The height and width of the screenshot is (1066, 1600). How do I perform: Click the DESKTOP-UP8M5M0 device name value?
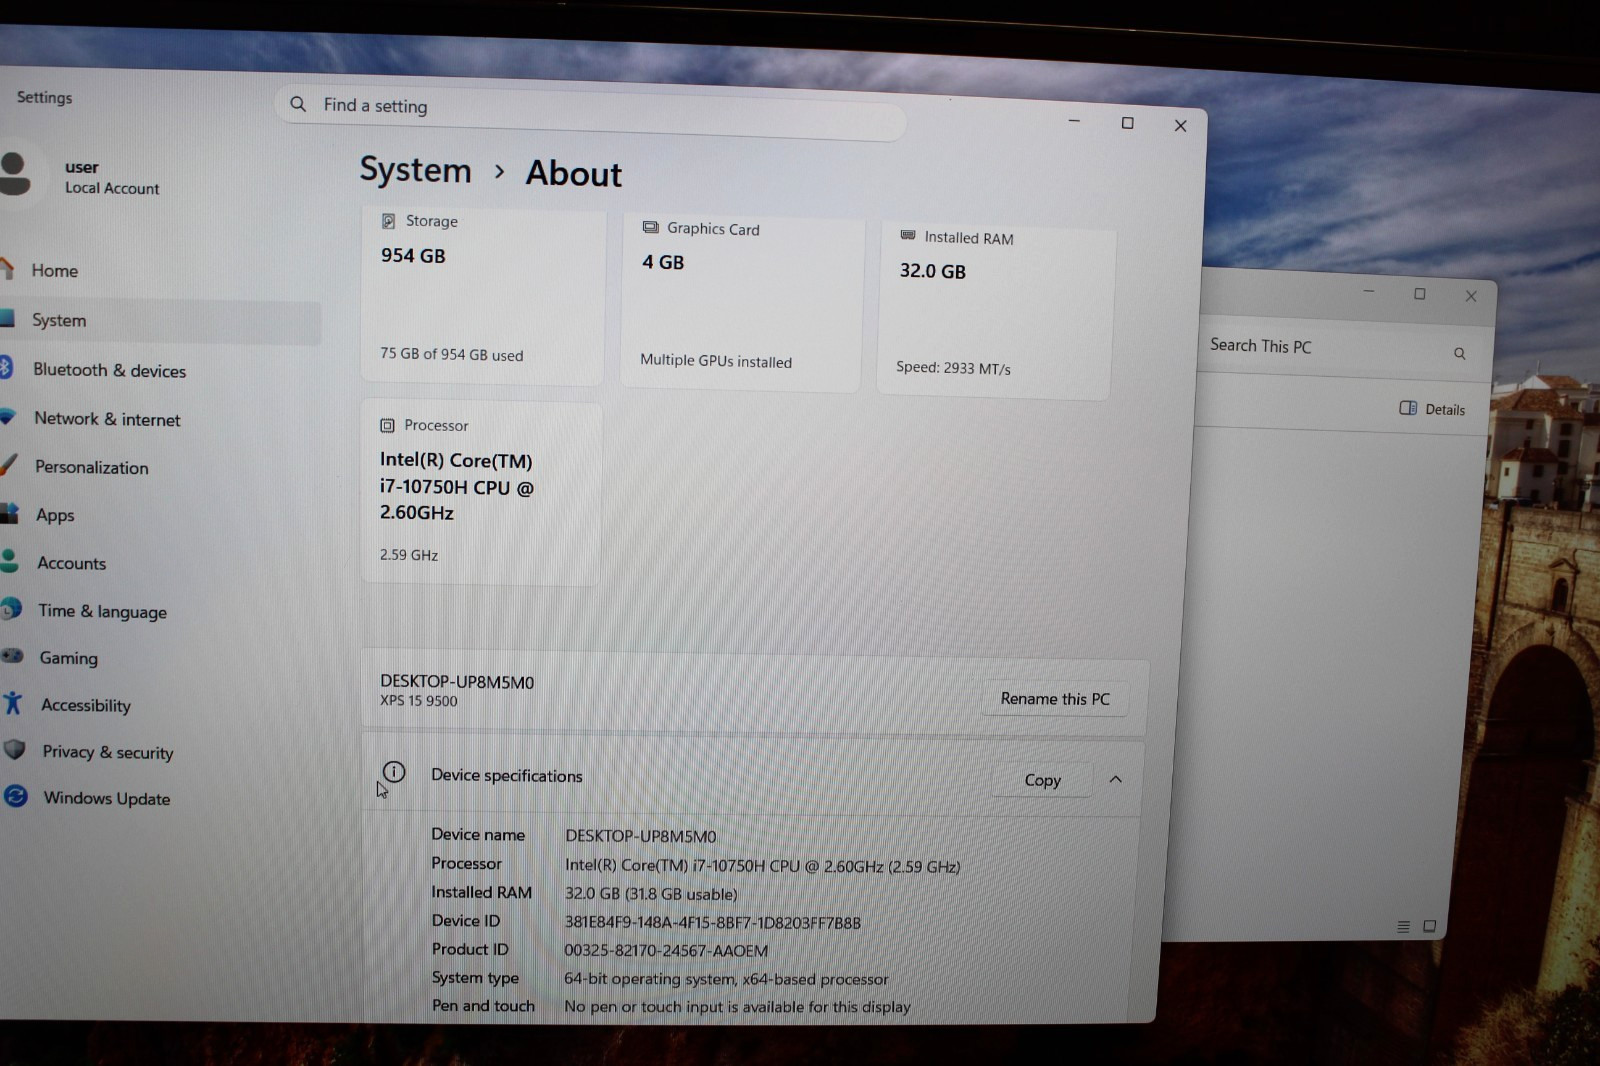640,836
